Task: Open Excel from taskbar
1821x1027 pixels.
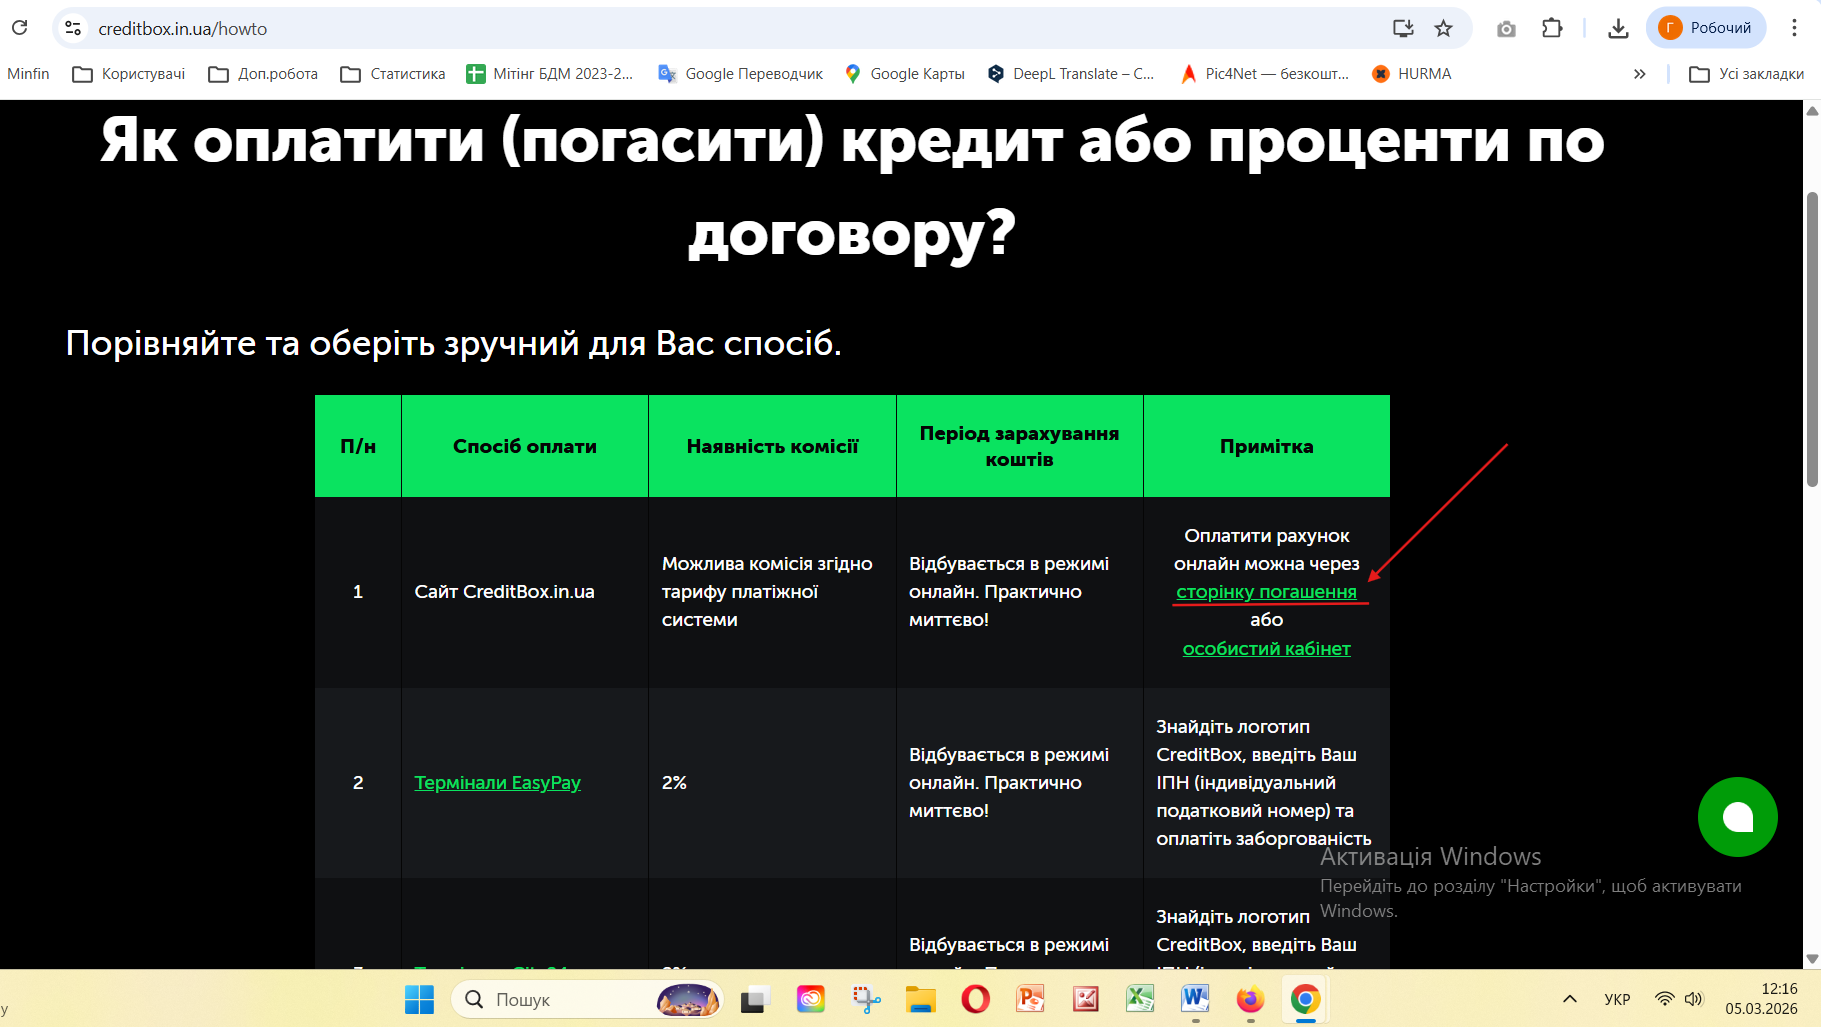Action: point(1140,999)
